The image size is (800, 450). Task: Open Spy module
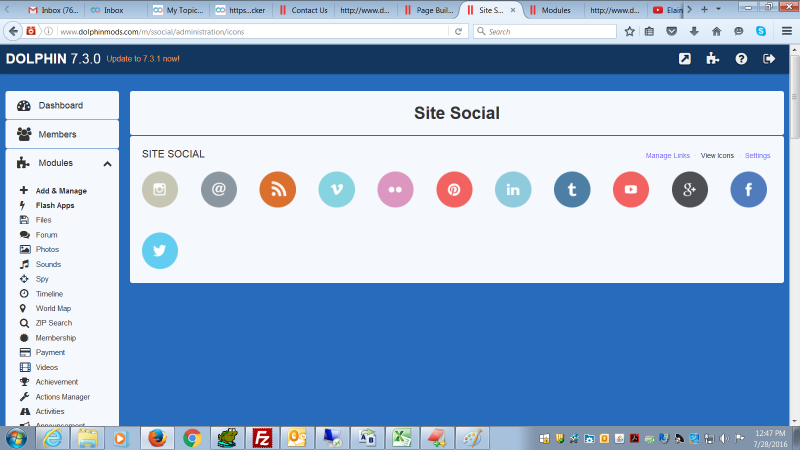pyautogui.click(x=42, y=279)
